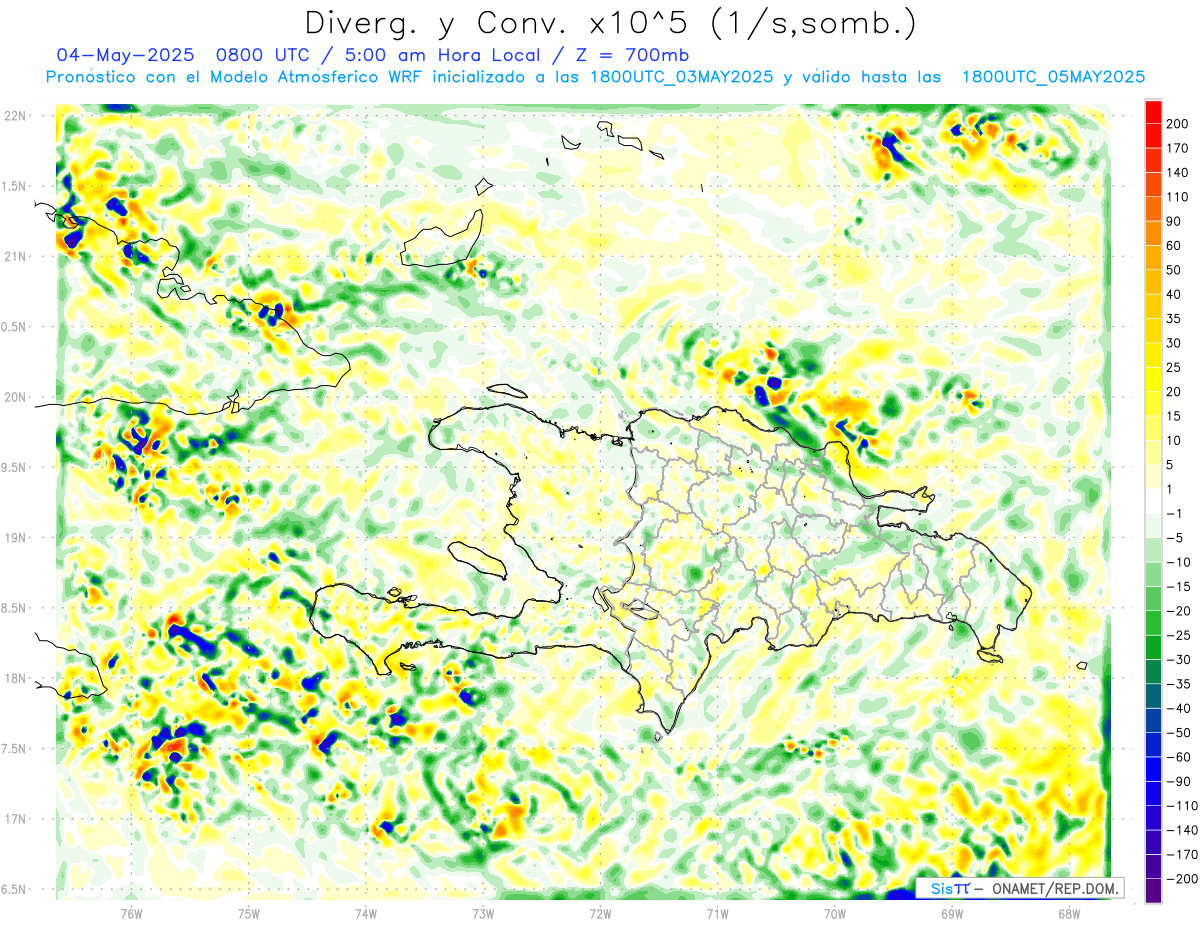Click the '-30' color scale label

(x=1178, y=660)
